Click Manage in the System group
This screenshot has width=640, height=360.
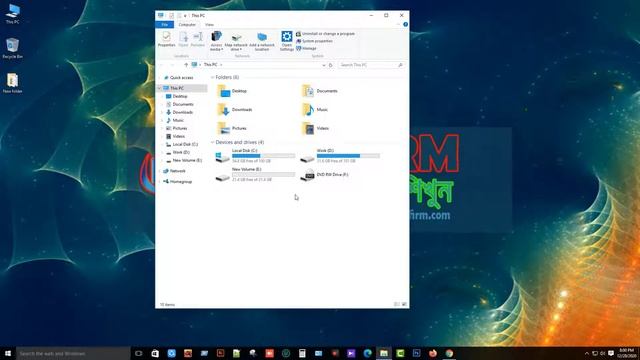306,49
